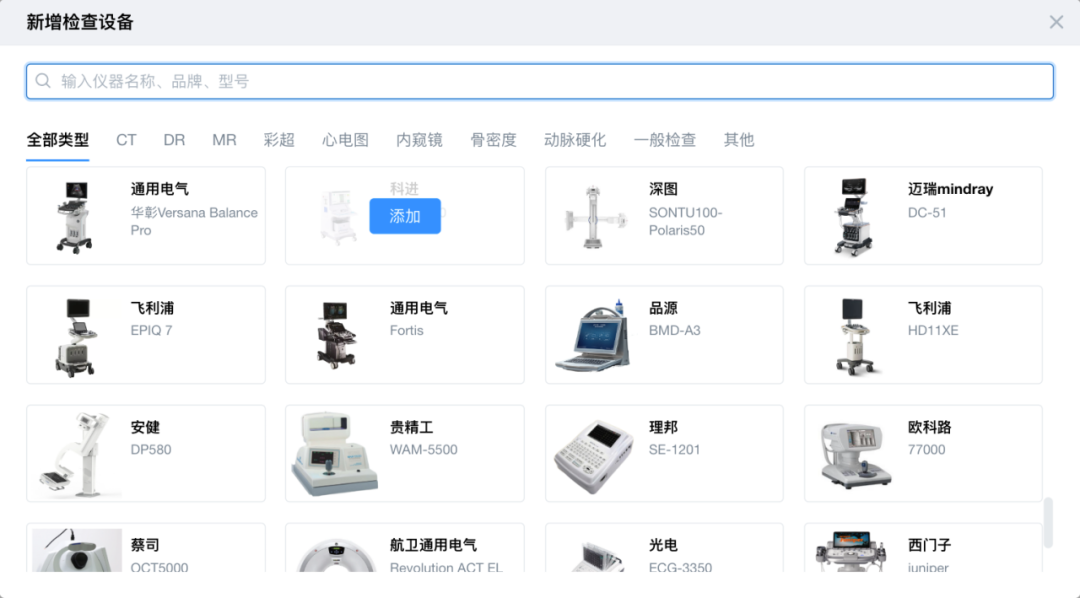Screen dimensions: 1080x598
Task: Switch to the MR tab
Action: pyautogui.click(x=225, y=140)
